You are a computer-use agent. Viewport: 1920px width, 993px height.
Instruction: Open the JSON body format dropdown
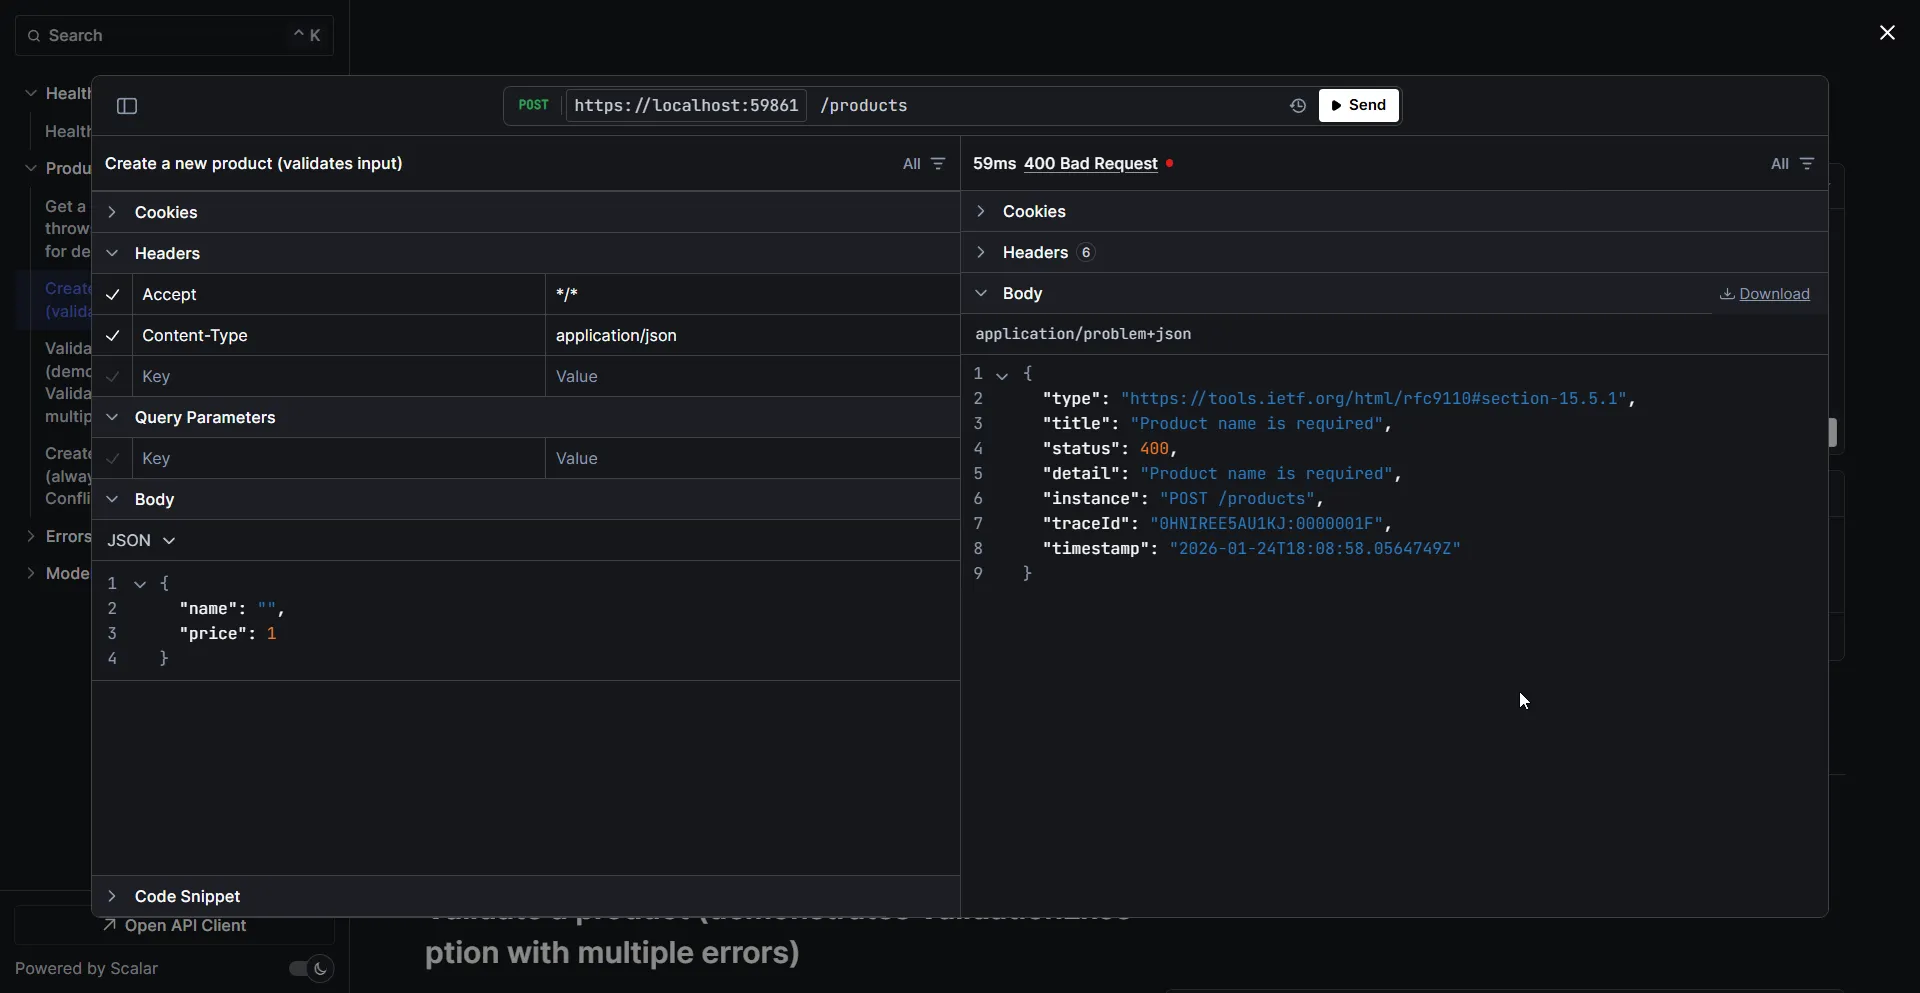pos(141,540)
